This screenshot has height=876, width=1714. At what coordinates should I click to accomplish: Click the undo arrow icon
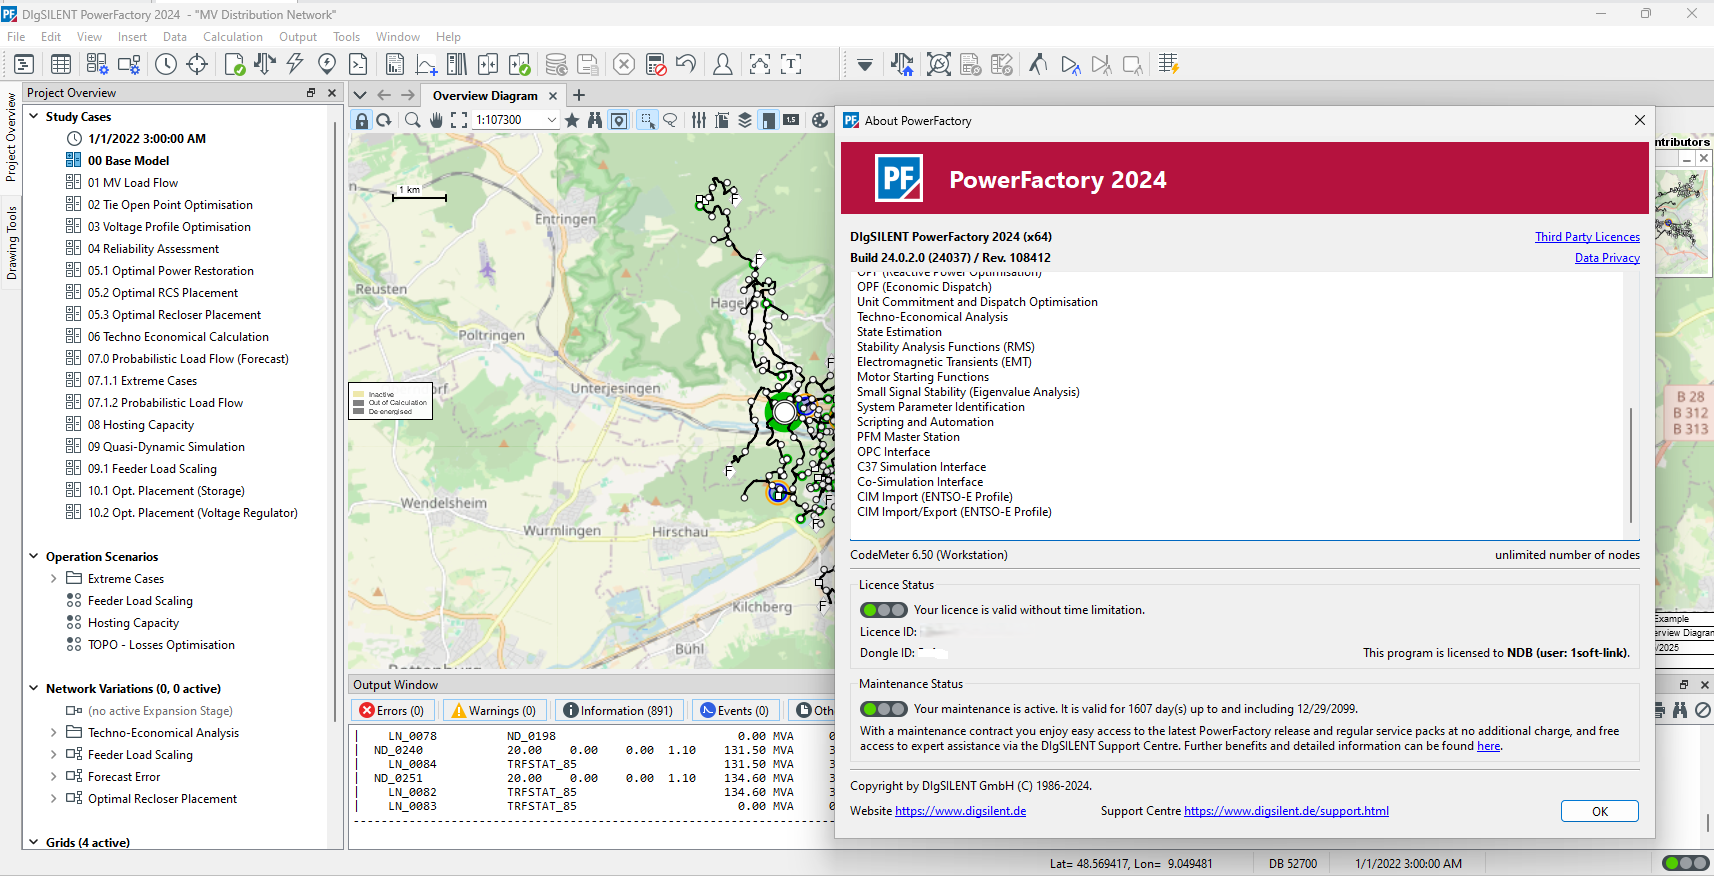click(686, 64)
